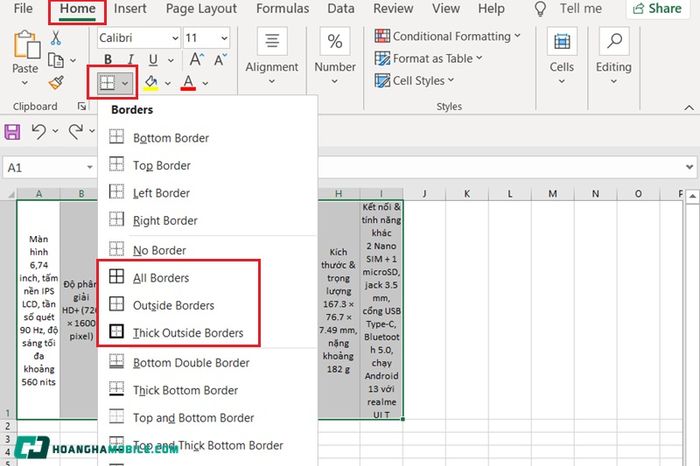Click the Redo icon
Image resolution: width=700 pixels, height=466 pixels.
pyautogui.click(x=76, y=131)
